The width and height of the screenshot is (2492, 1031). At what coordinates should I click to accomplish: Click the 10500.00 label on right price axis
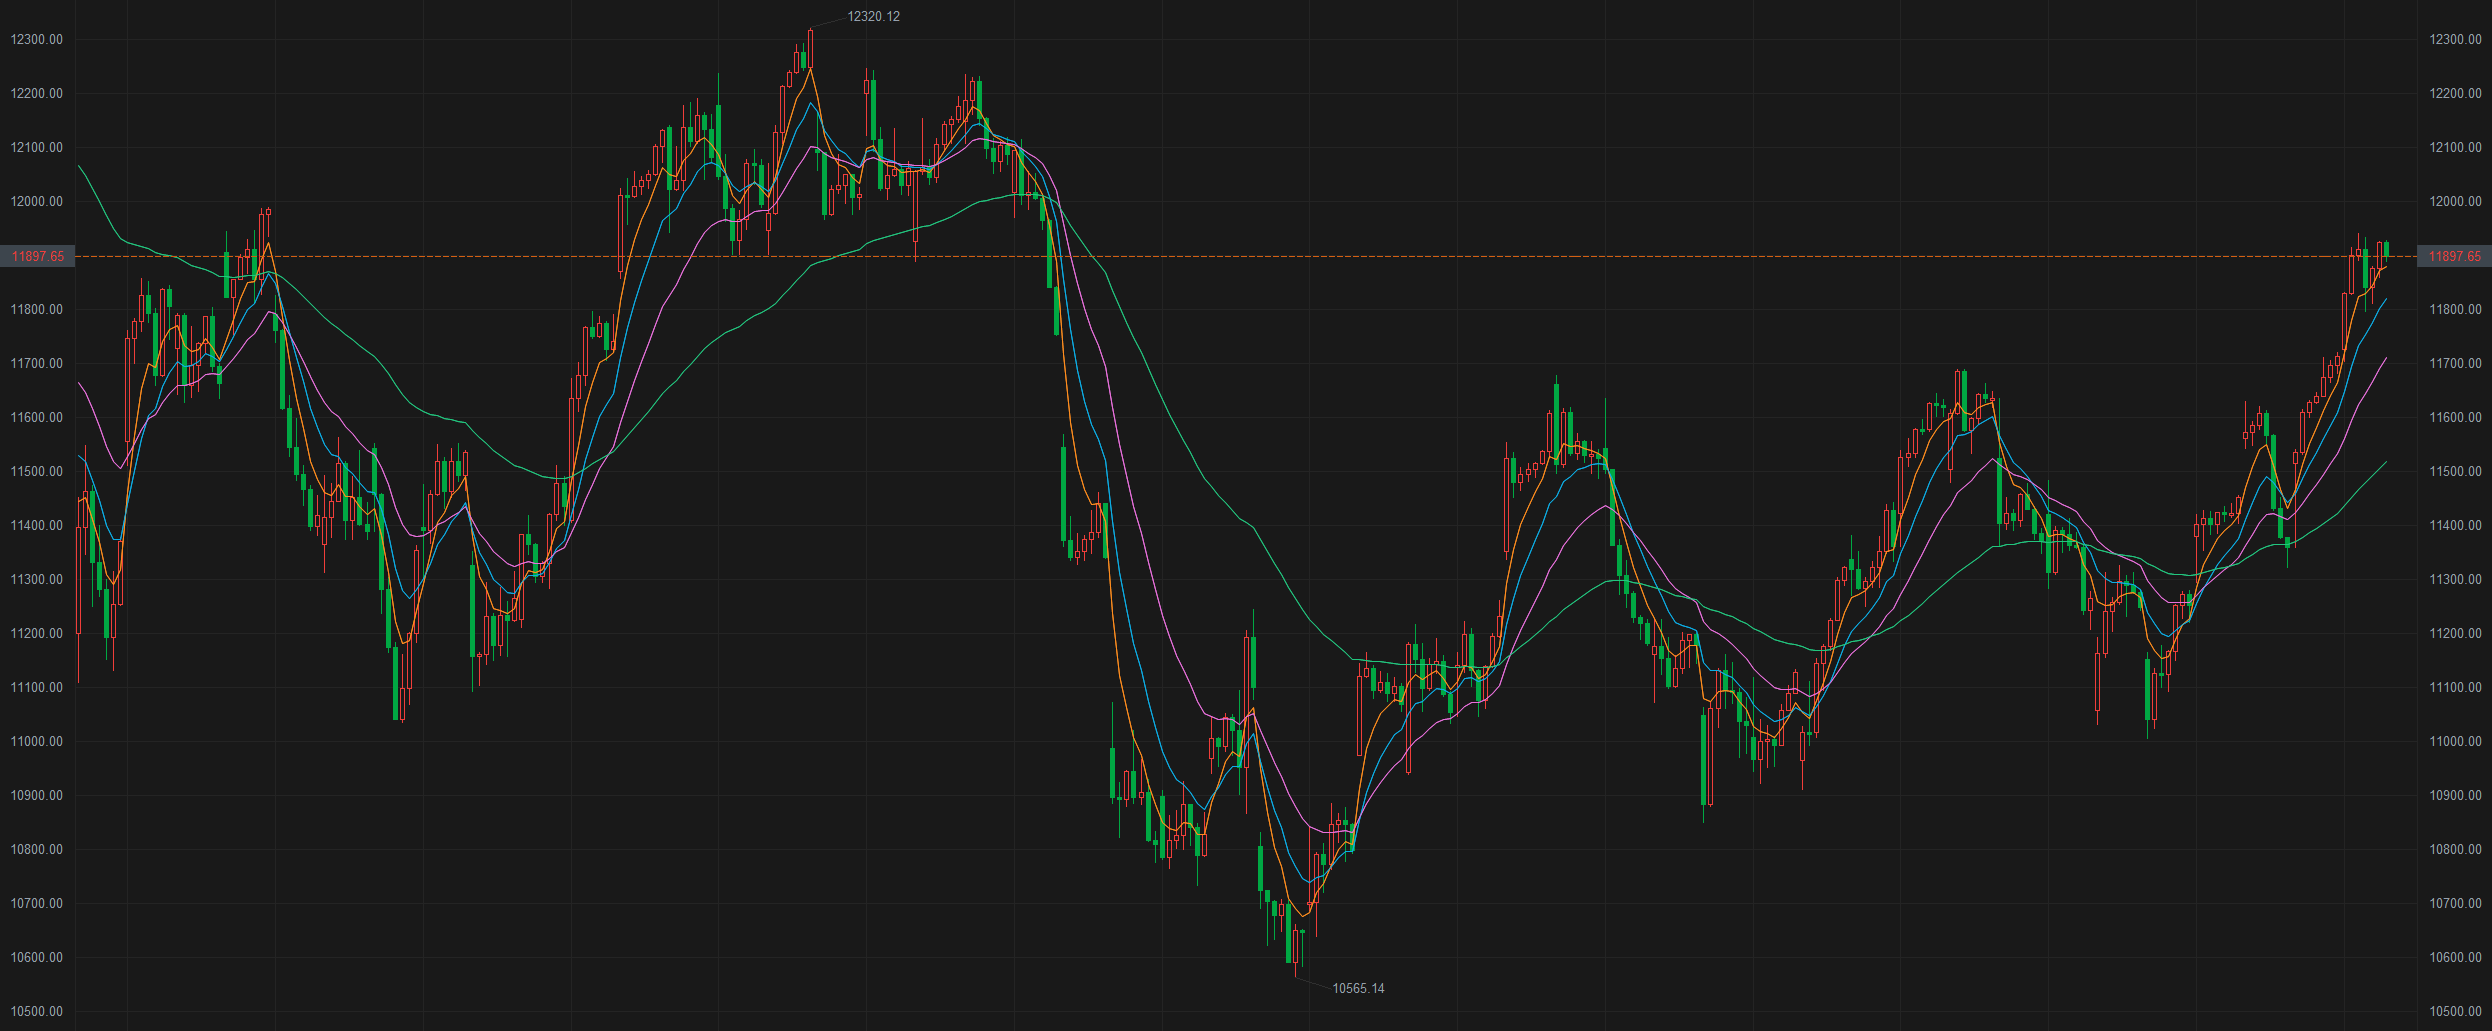coord(2455,1011)
